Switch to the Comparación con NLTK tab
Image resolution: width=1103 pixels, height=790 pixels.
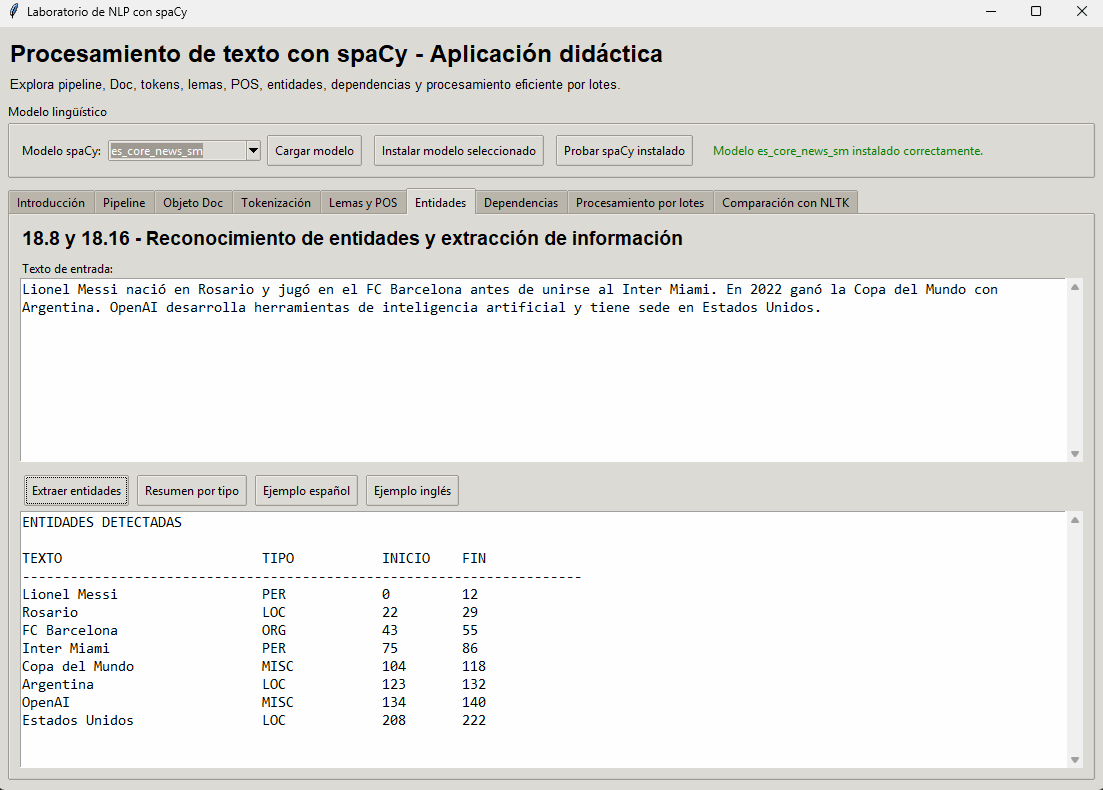click(x=786, y=201)
